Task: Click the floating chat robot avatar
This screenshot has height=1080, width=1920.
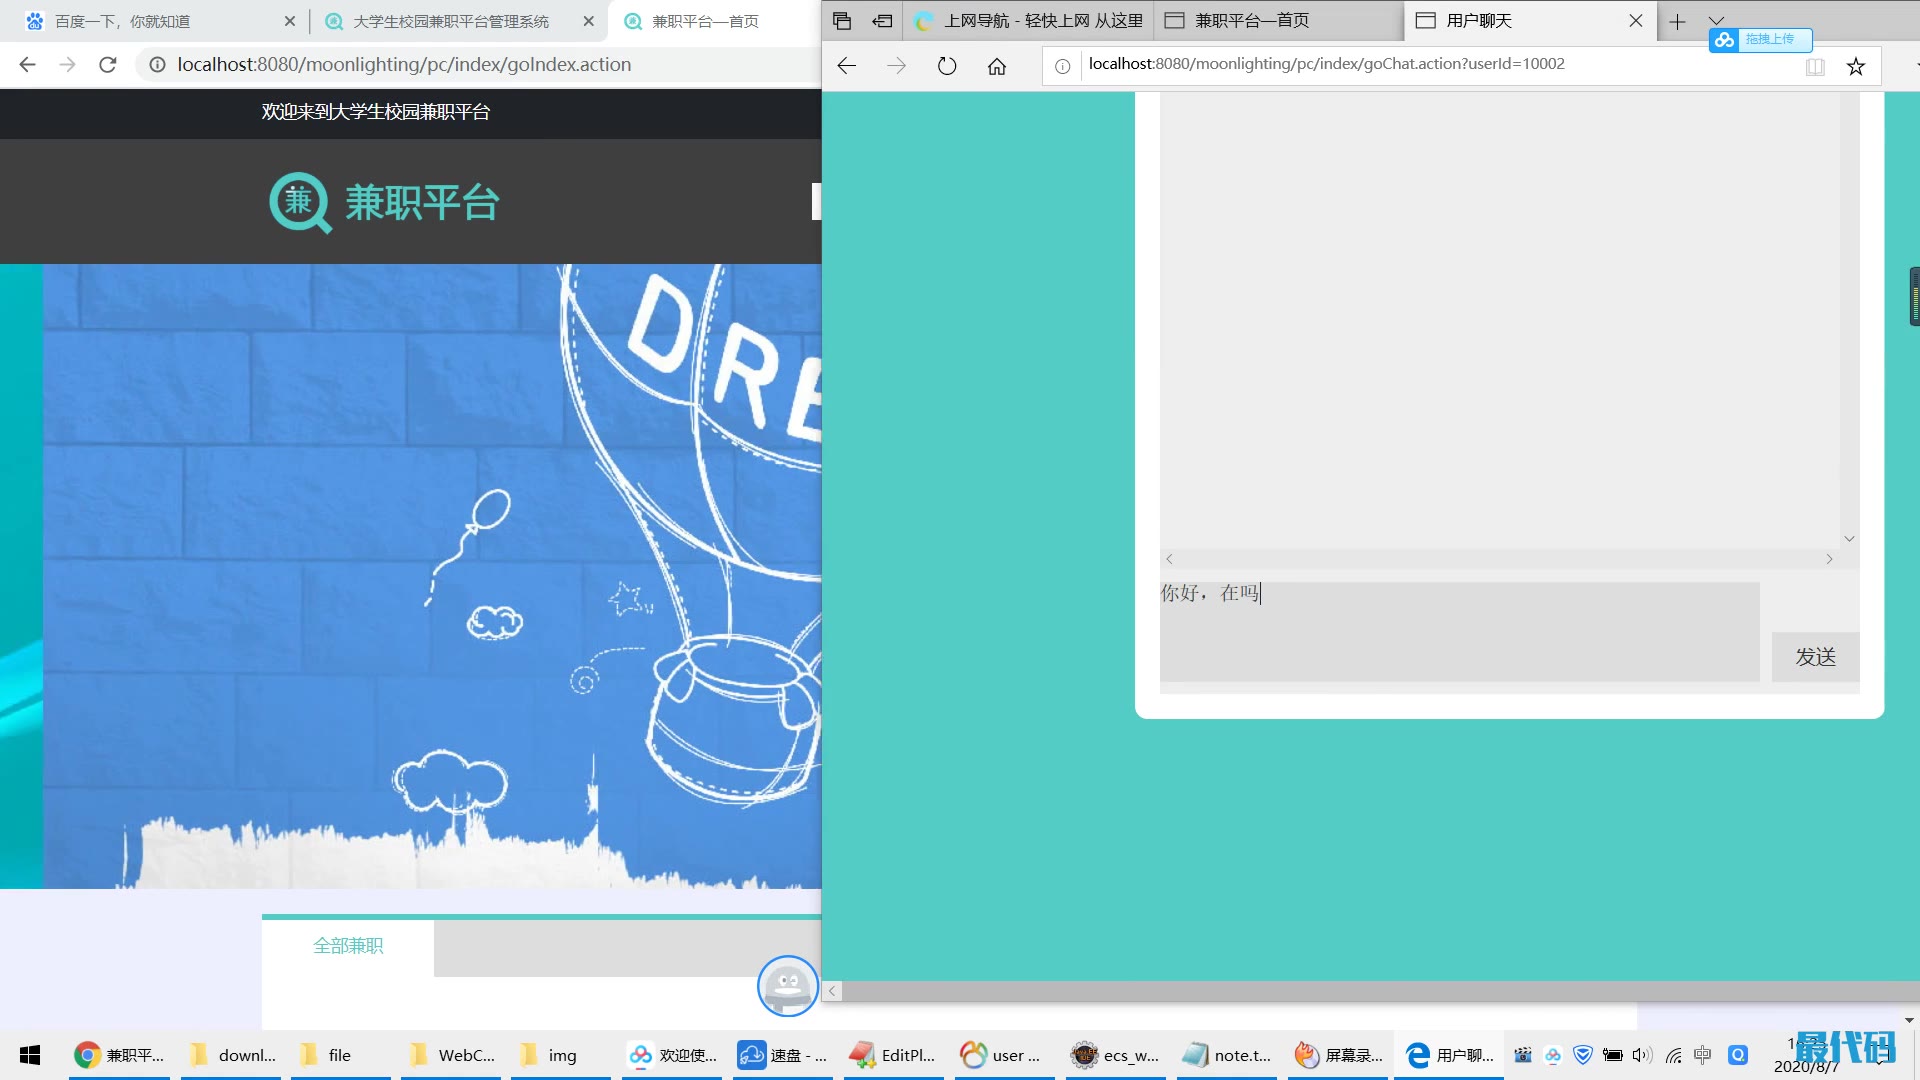Action: click(x=787, y=986)
